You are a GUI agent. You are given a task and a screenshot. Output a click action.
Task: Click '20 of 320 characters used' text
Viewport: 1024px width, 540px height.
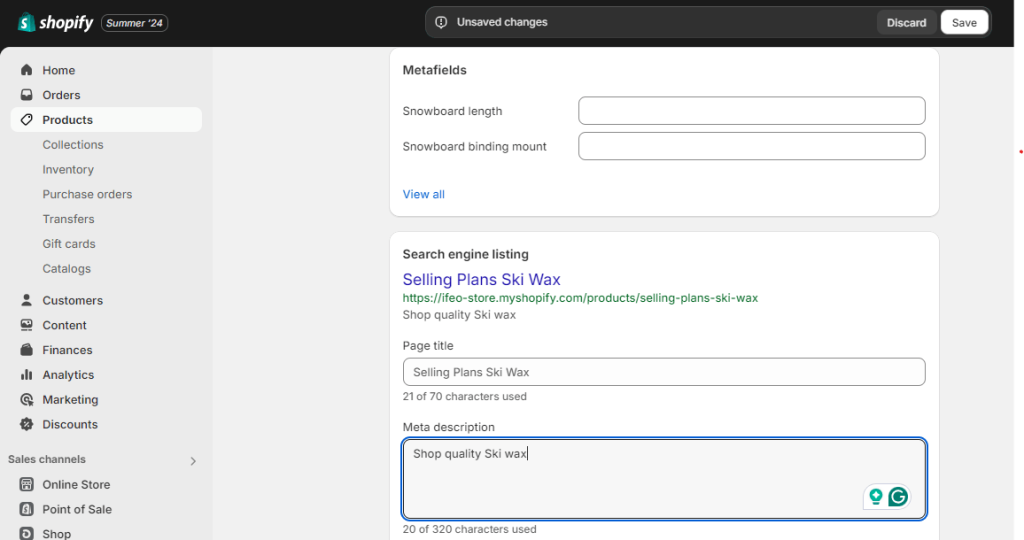(470, 529)
